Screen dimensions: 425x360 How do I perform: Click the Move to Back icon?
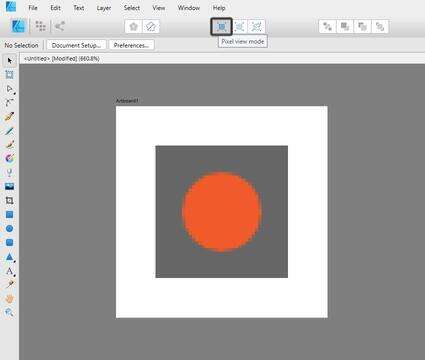tap(327, 26)
